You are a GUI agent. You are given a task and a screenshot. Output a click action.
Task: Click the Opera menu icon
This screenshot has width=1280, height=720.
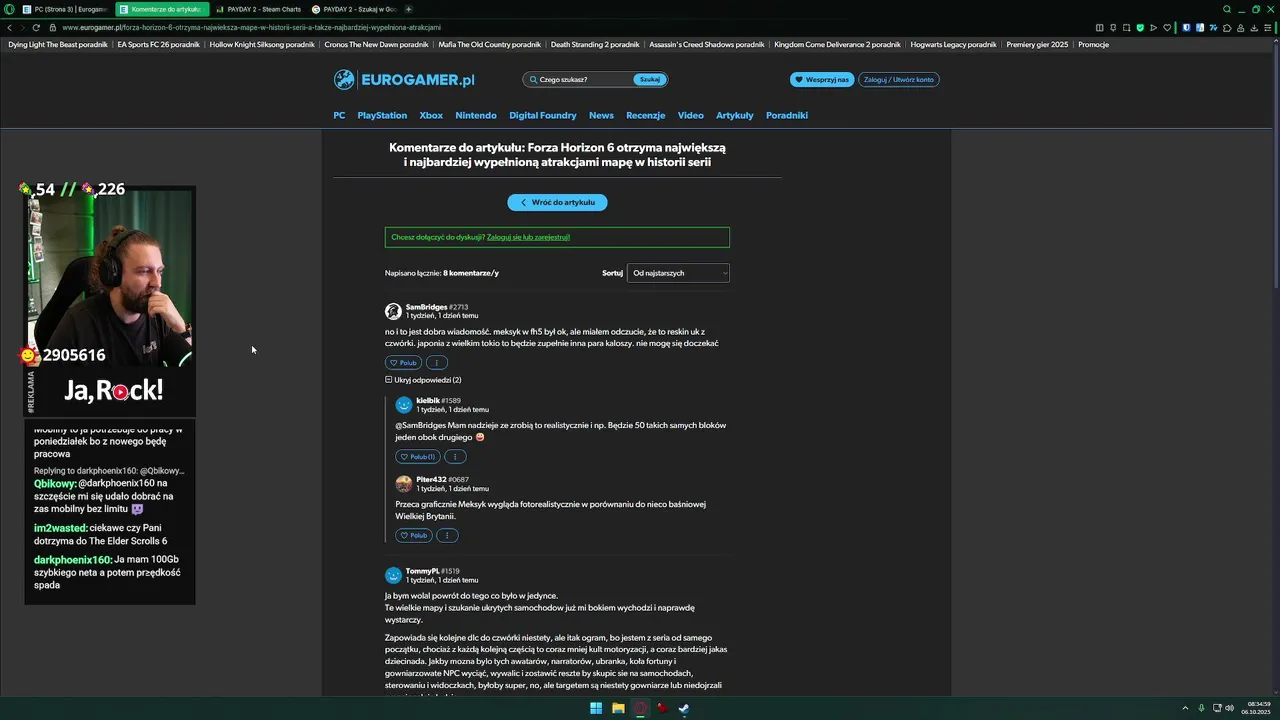9,9
